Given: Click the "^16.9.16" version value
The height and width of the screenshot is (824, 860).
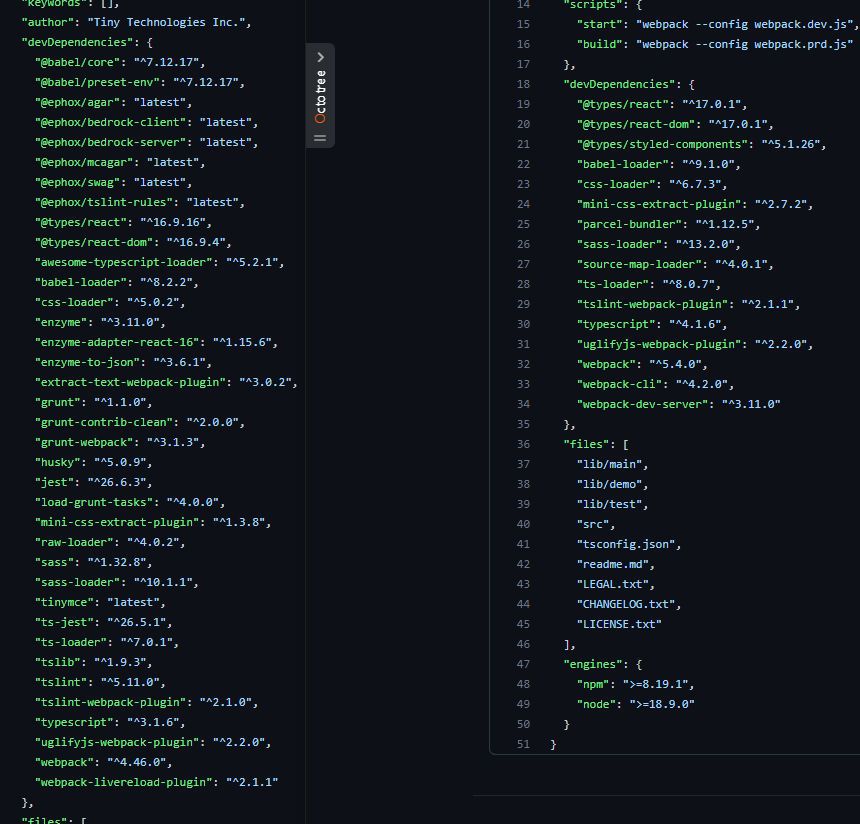Looking at the screenshot, I should (173, 222).
